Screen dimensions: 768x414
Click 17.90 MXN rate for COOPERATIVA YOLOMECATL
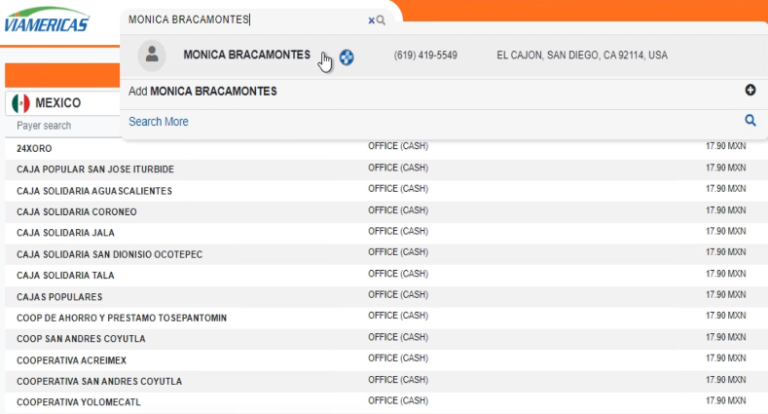[x=726, y=401]
